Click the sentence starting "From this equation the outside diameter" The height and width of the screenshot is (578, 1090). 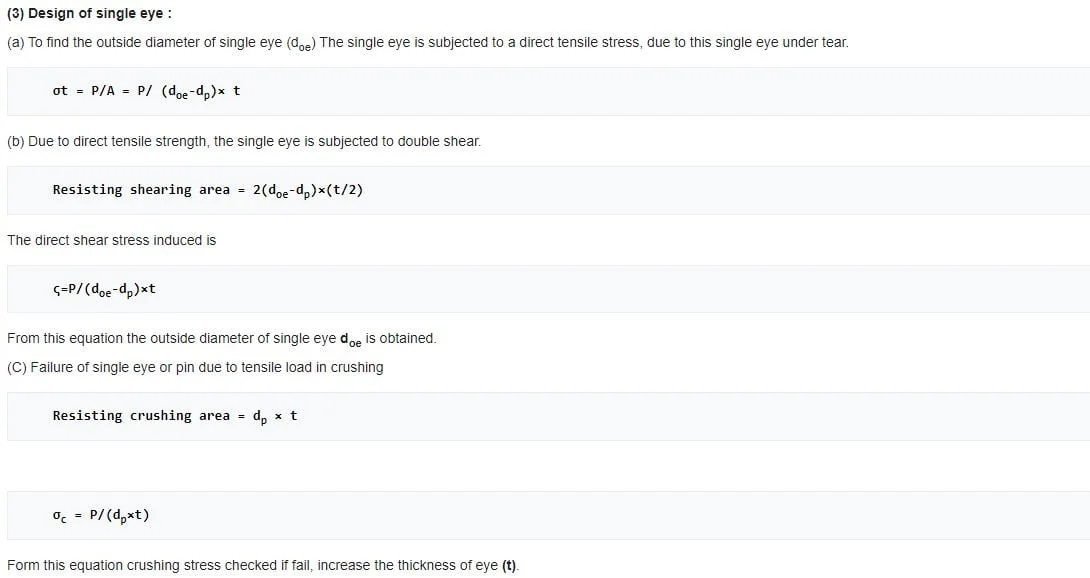pyautogui.click(x=221, y=338)
